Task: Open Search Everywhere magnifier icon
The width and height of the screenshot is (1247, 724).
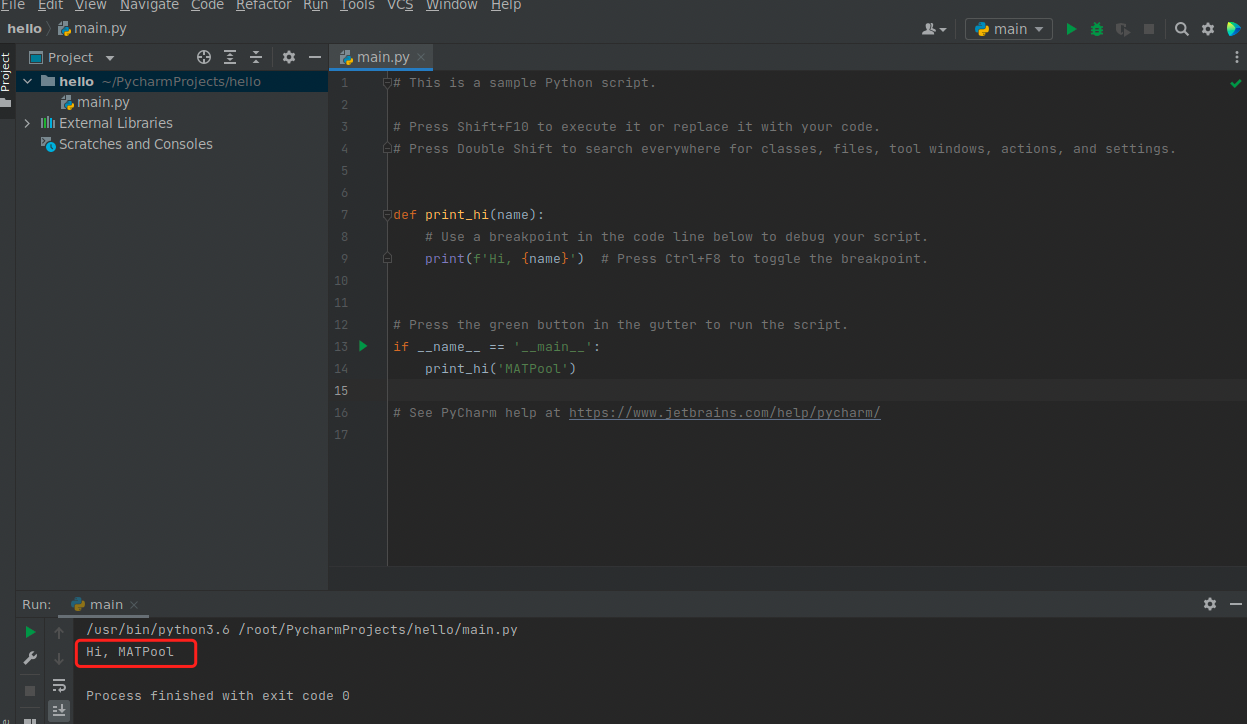Action: coord(1182,29)
